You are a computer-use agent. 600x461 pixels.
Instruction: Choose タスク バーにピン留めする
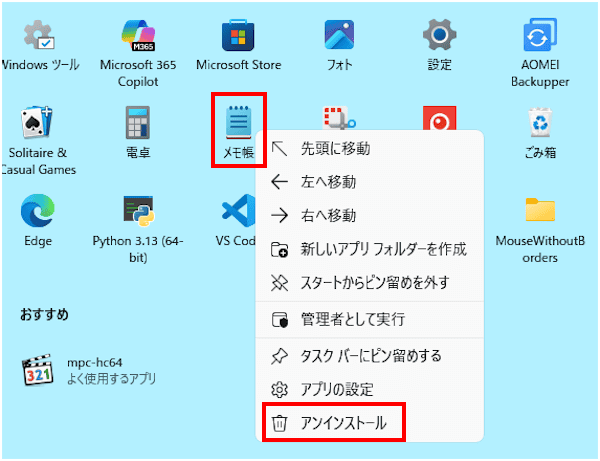click(x=370, y=356)
